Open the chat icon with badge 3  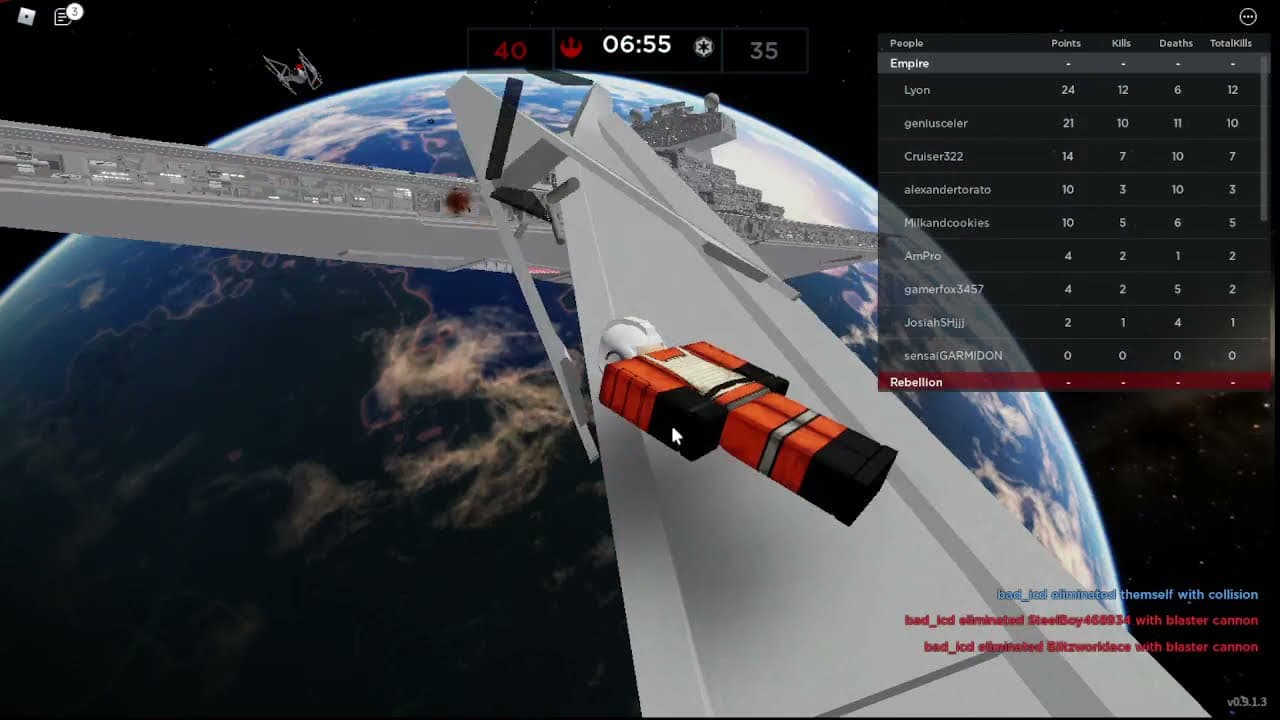pos(66,15)
